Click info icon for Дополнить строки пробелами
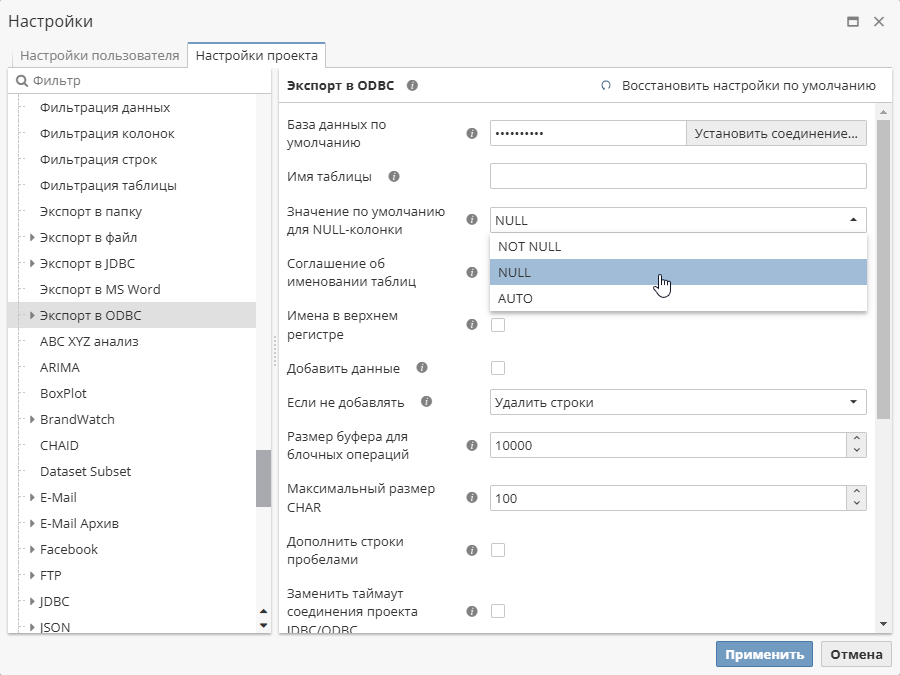 click(472, 550)
